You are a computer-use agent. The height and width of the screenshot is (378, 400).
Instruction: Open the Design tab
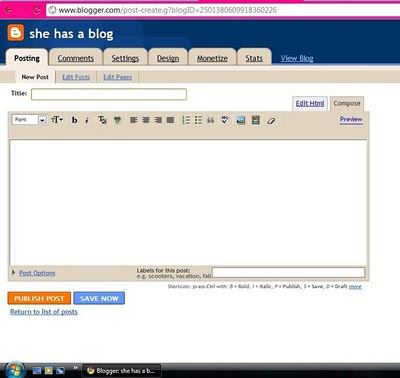click(168, 58)
